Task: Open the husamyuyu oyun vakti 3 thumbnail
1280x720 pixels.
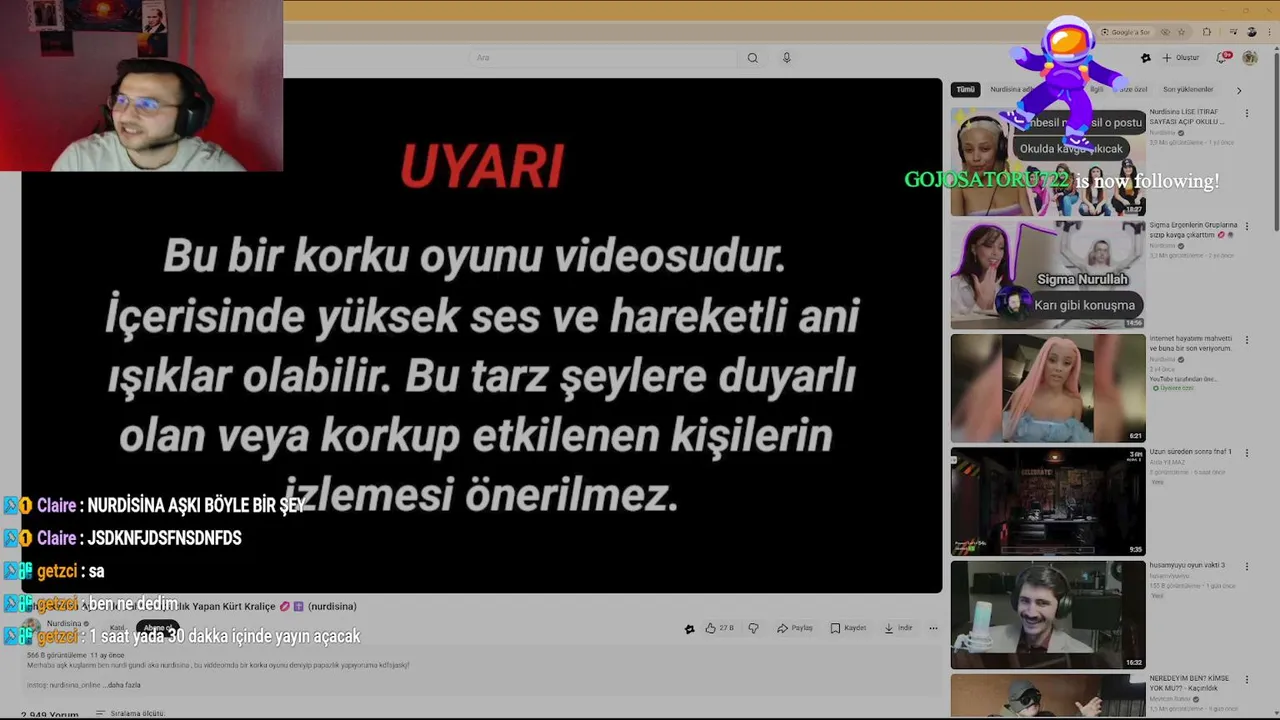Action: click(x=1048, y=614)
